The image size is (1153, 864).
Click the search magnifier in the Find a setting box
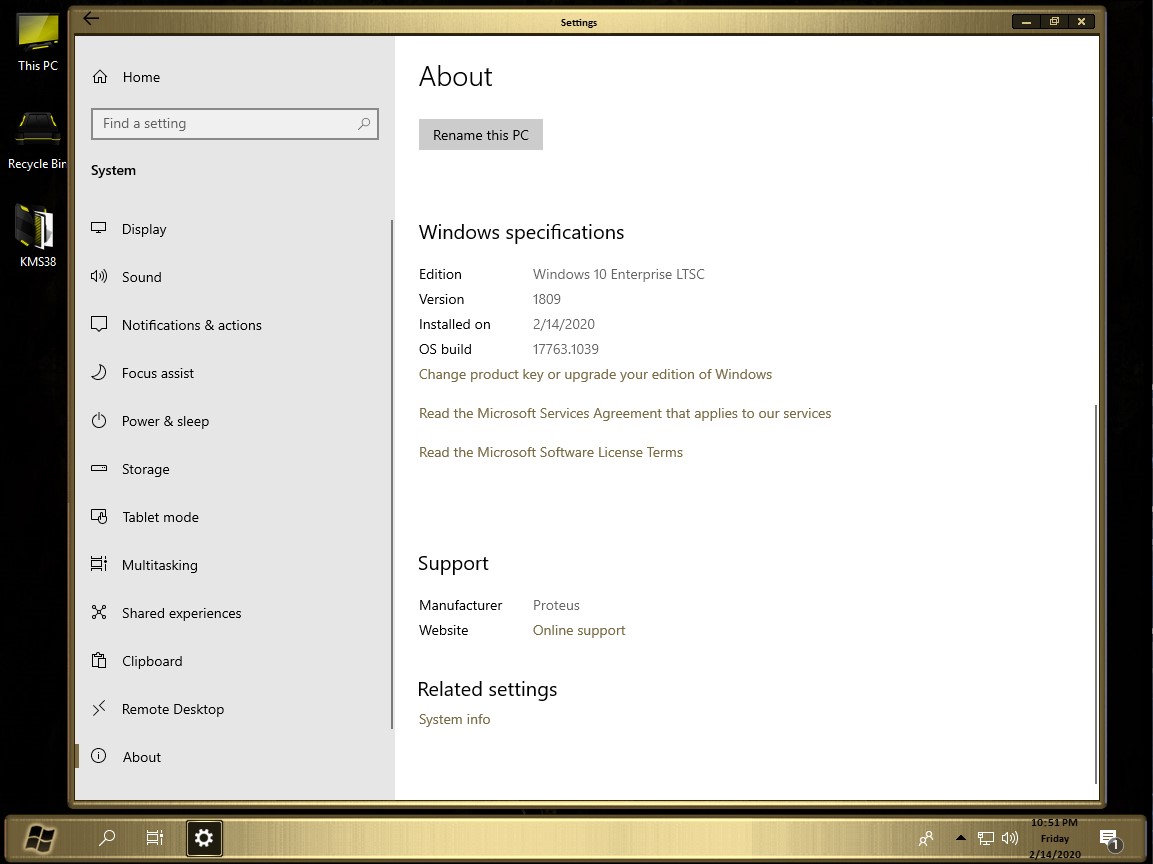[364, 124]
